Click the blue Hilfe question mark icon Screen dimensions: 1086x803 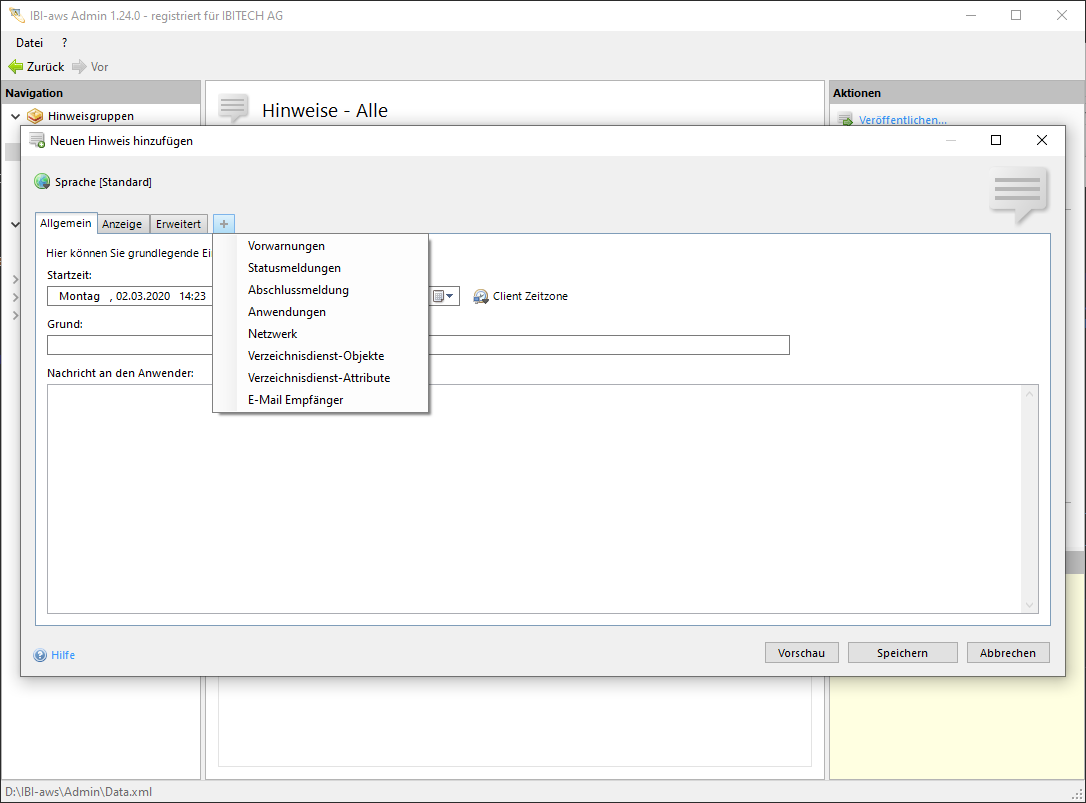coord(40,655)
